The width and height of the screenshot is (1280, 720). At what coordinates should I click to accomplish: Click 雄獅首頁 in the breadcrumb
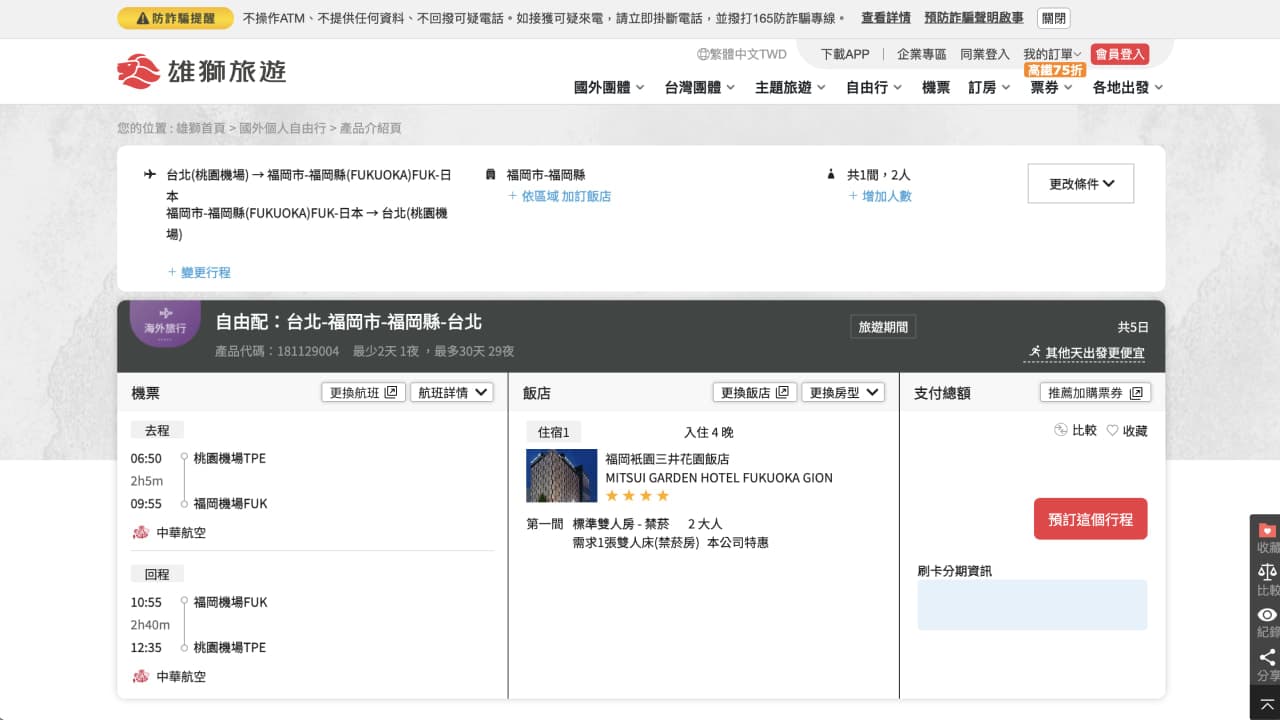point(201,128)
